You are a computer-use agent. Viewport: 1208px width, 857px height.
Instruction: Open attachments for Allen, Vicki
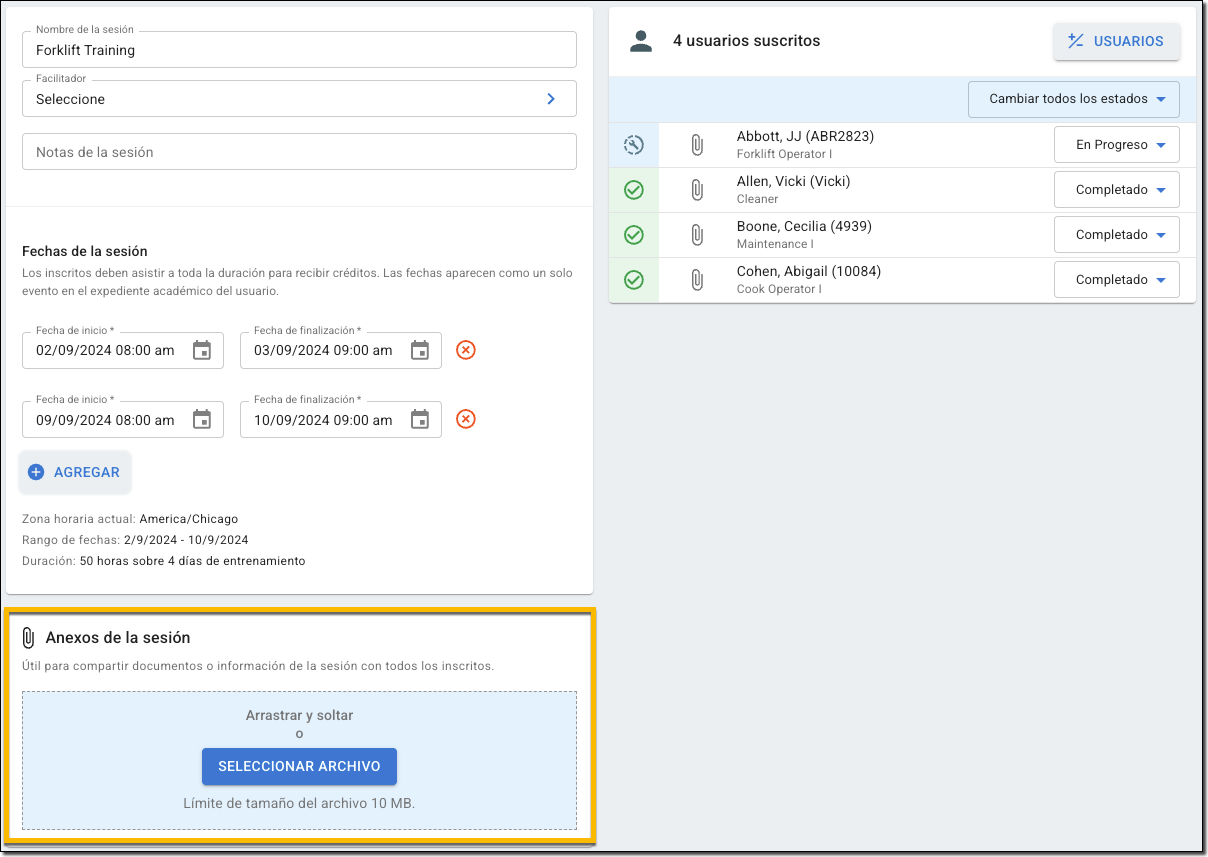pos(697,190)
